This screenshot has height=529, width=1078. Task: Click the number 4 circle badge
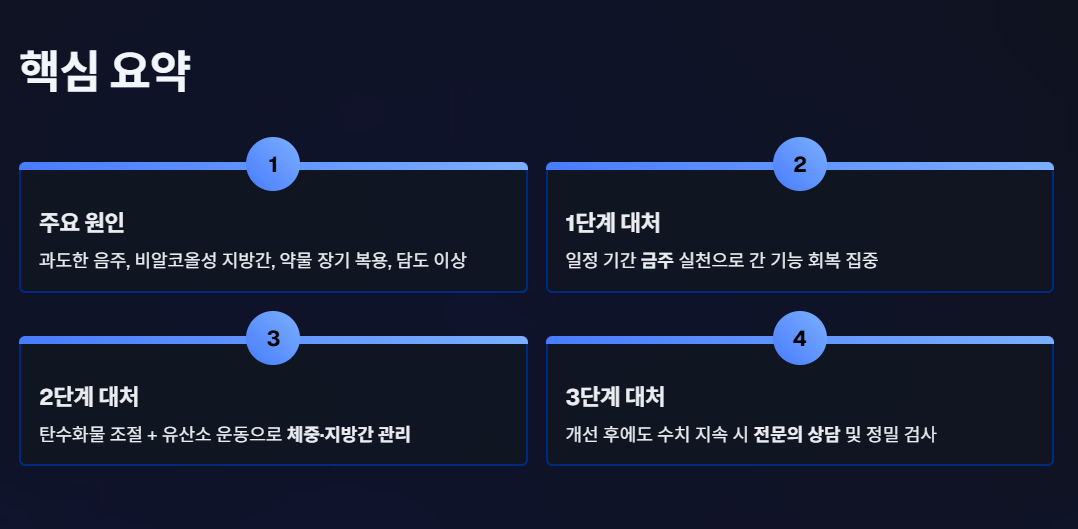click(x=800, y=338)
